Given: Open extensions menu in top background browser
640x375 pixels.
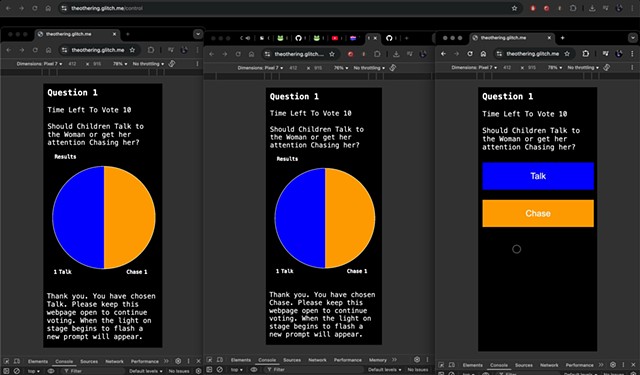Looking at the screenshot, I should tap(573, 8).
